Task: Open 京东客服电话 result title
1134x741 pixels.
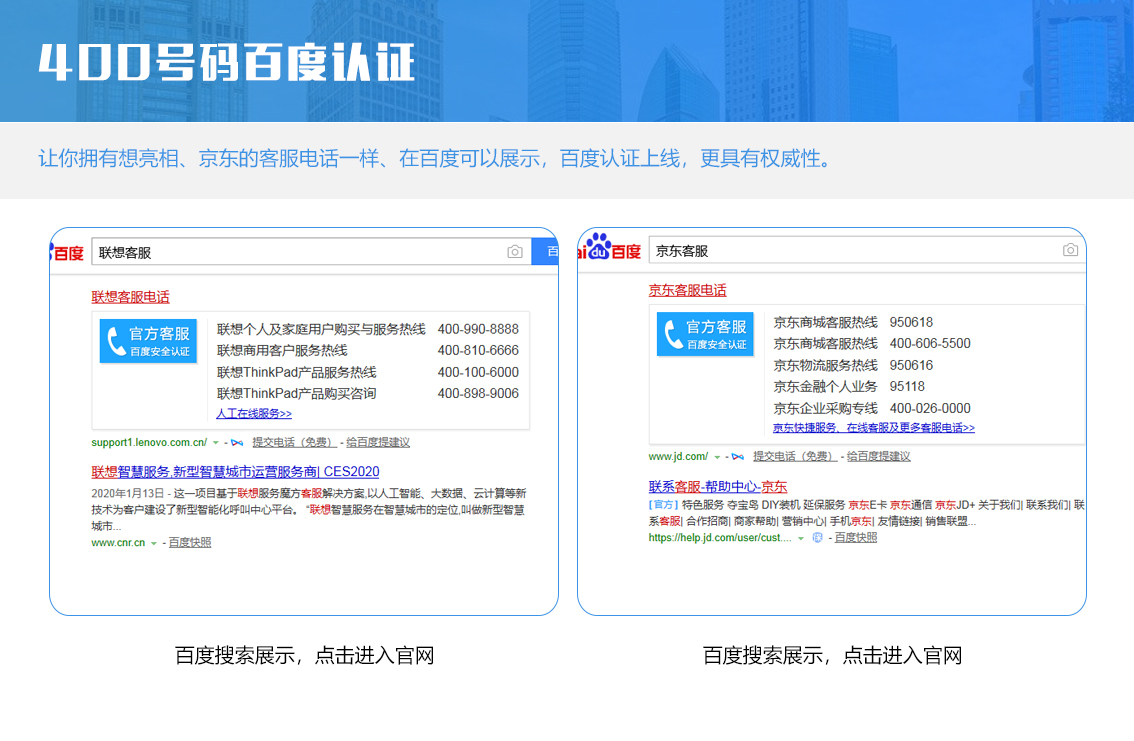Action: coord(687,291)
